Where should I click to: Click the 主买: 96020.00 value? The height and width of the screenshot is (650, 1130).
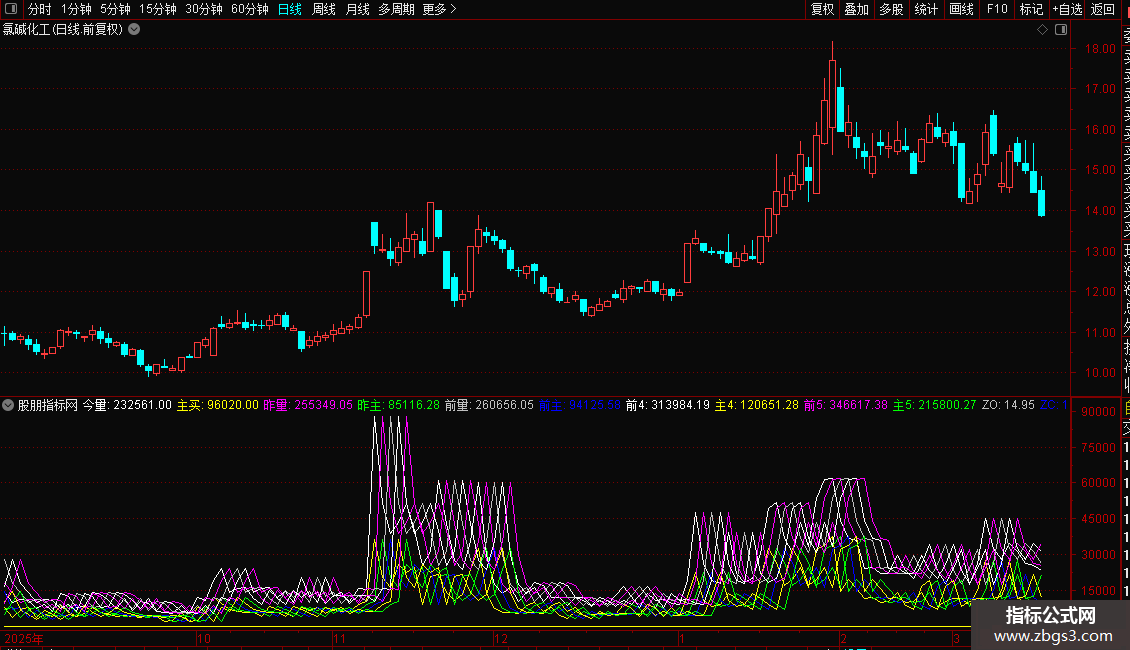(x=218, y=405)
